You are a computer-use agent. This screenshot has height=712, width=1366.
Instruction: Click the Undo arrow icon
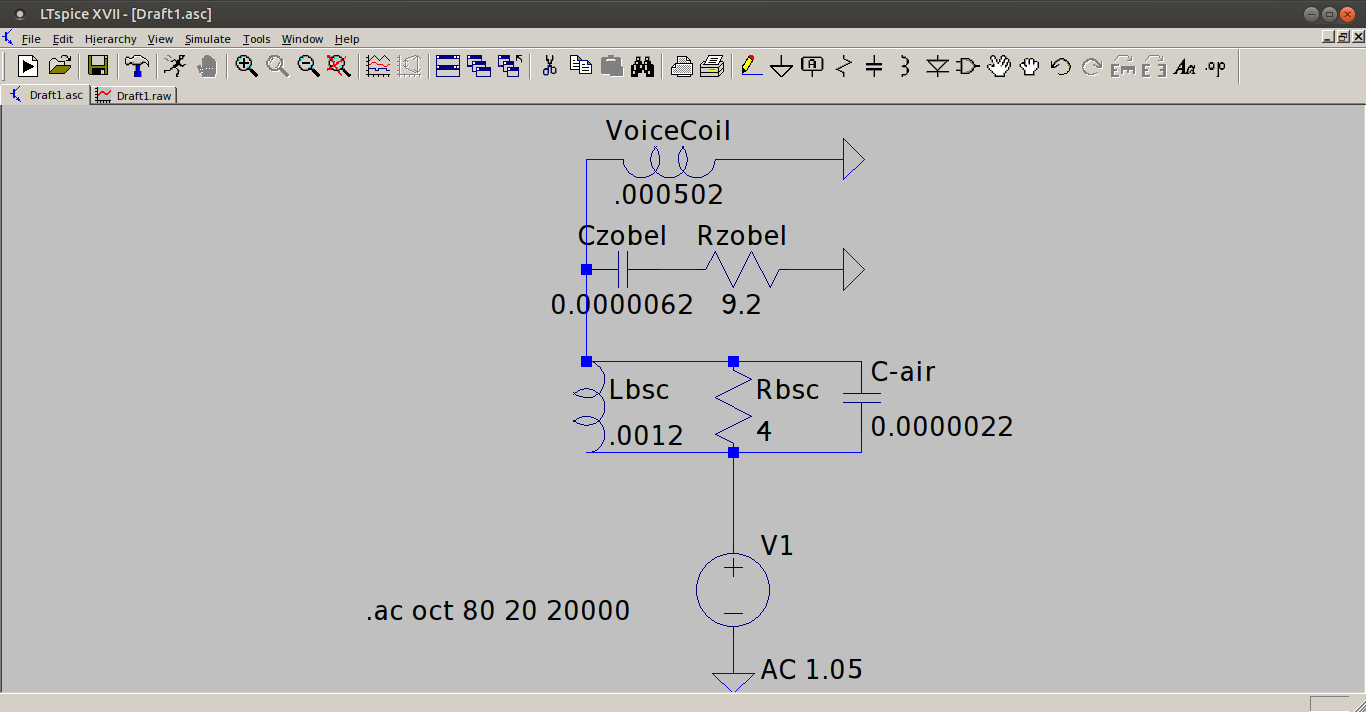pos(1060,66)
